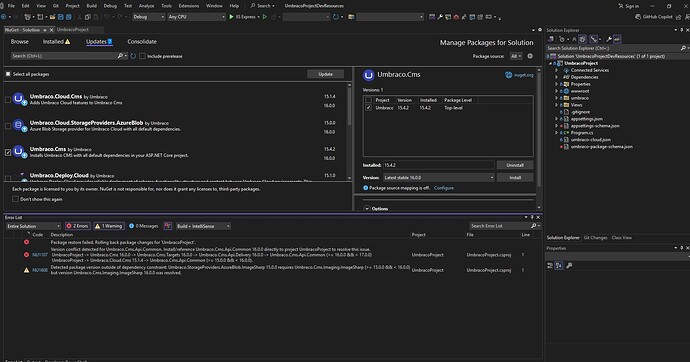Click the Categorized icon in Properties panel
The width and height of the screenshot is (690, 362).
(550, 265)
